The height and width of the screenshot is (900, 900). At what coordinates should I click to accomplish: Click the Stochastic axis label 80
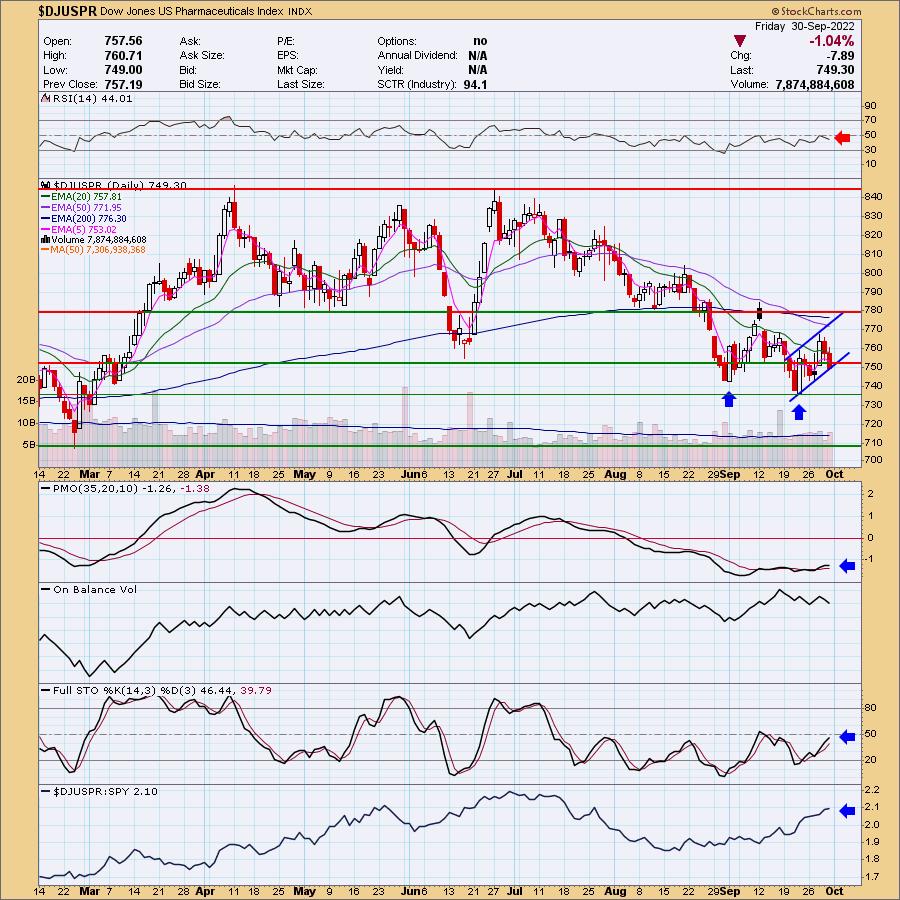(871, 708)
